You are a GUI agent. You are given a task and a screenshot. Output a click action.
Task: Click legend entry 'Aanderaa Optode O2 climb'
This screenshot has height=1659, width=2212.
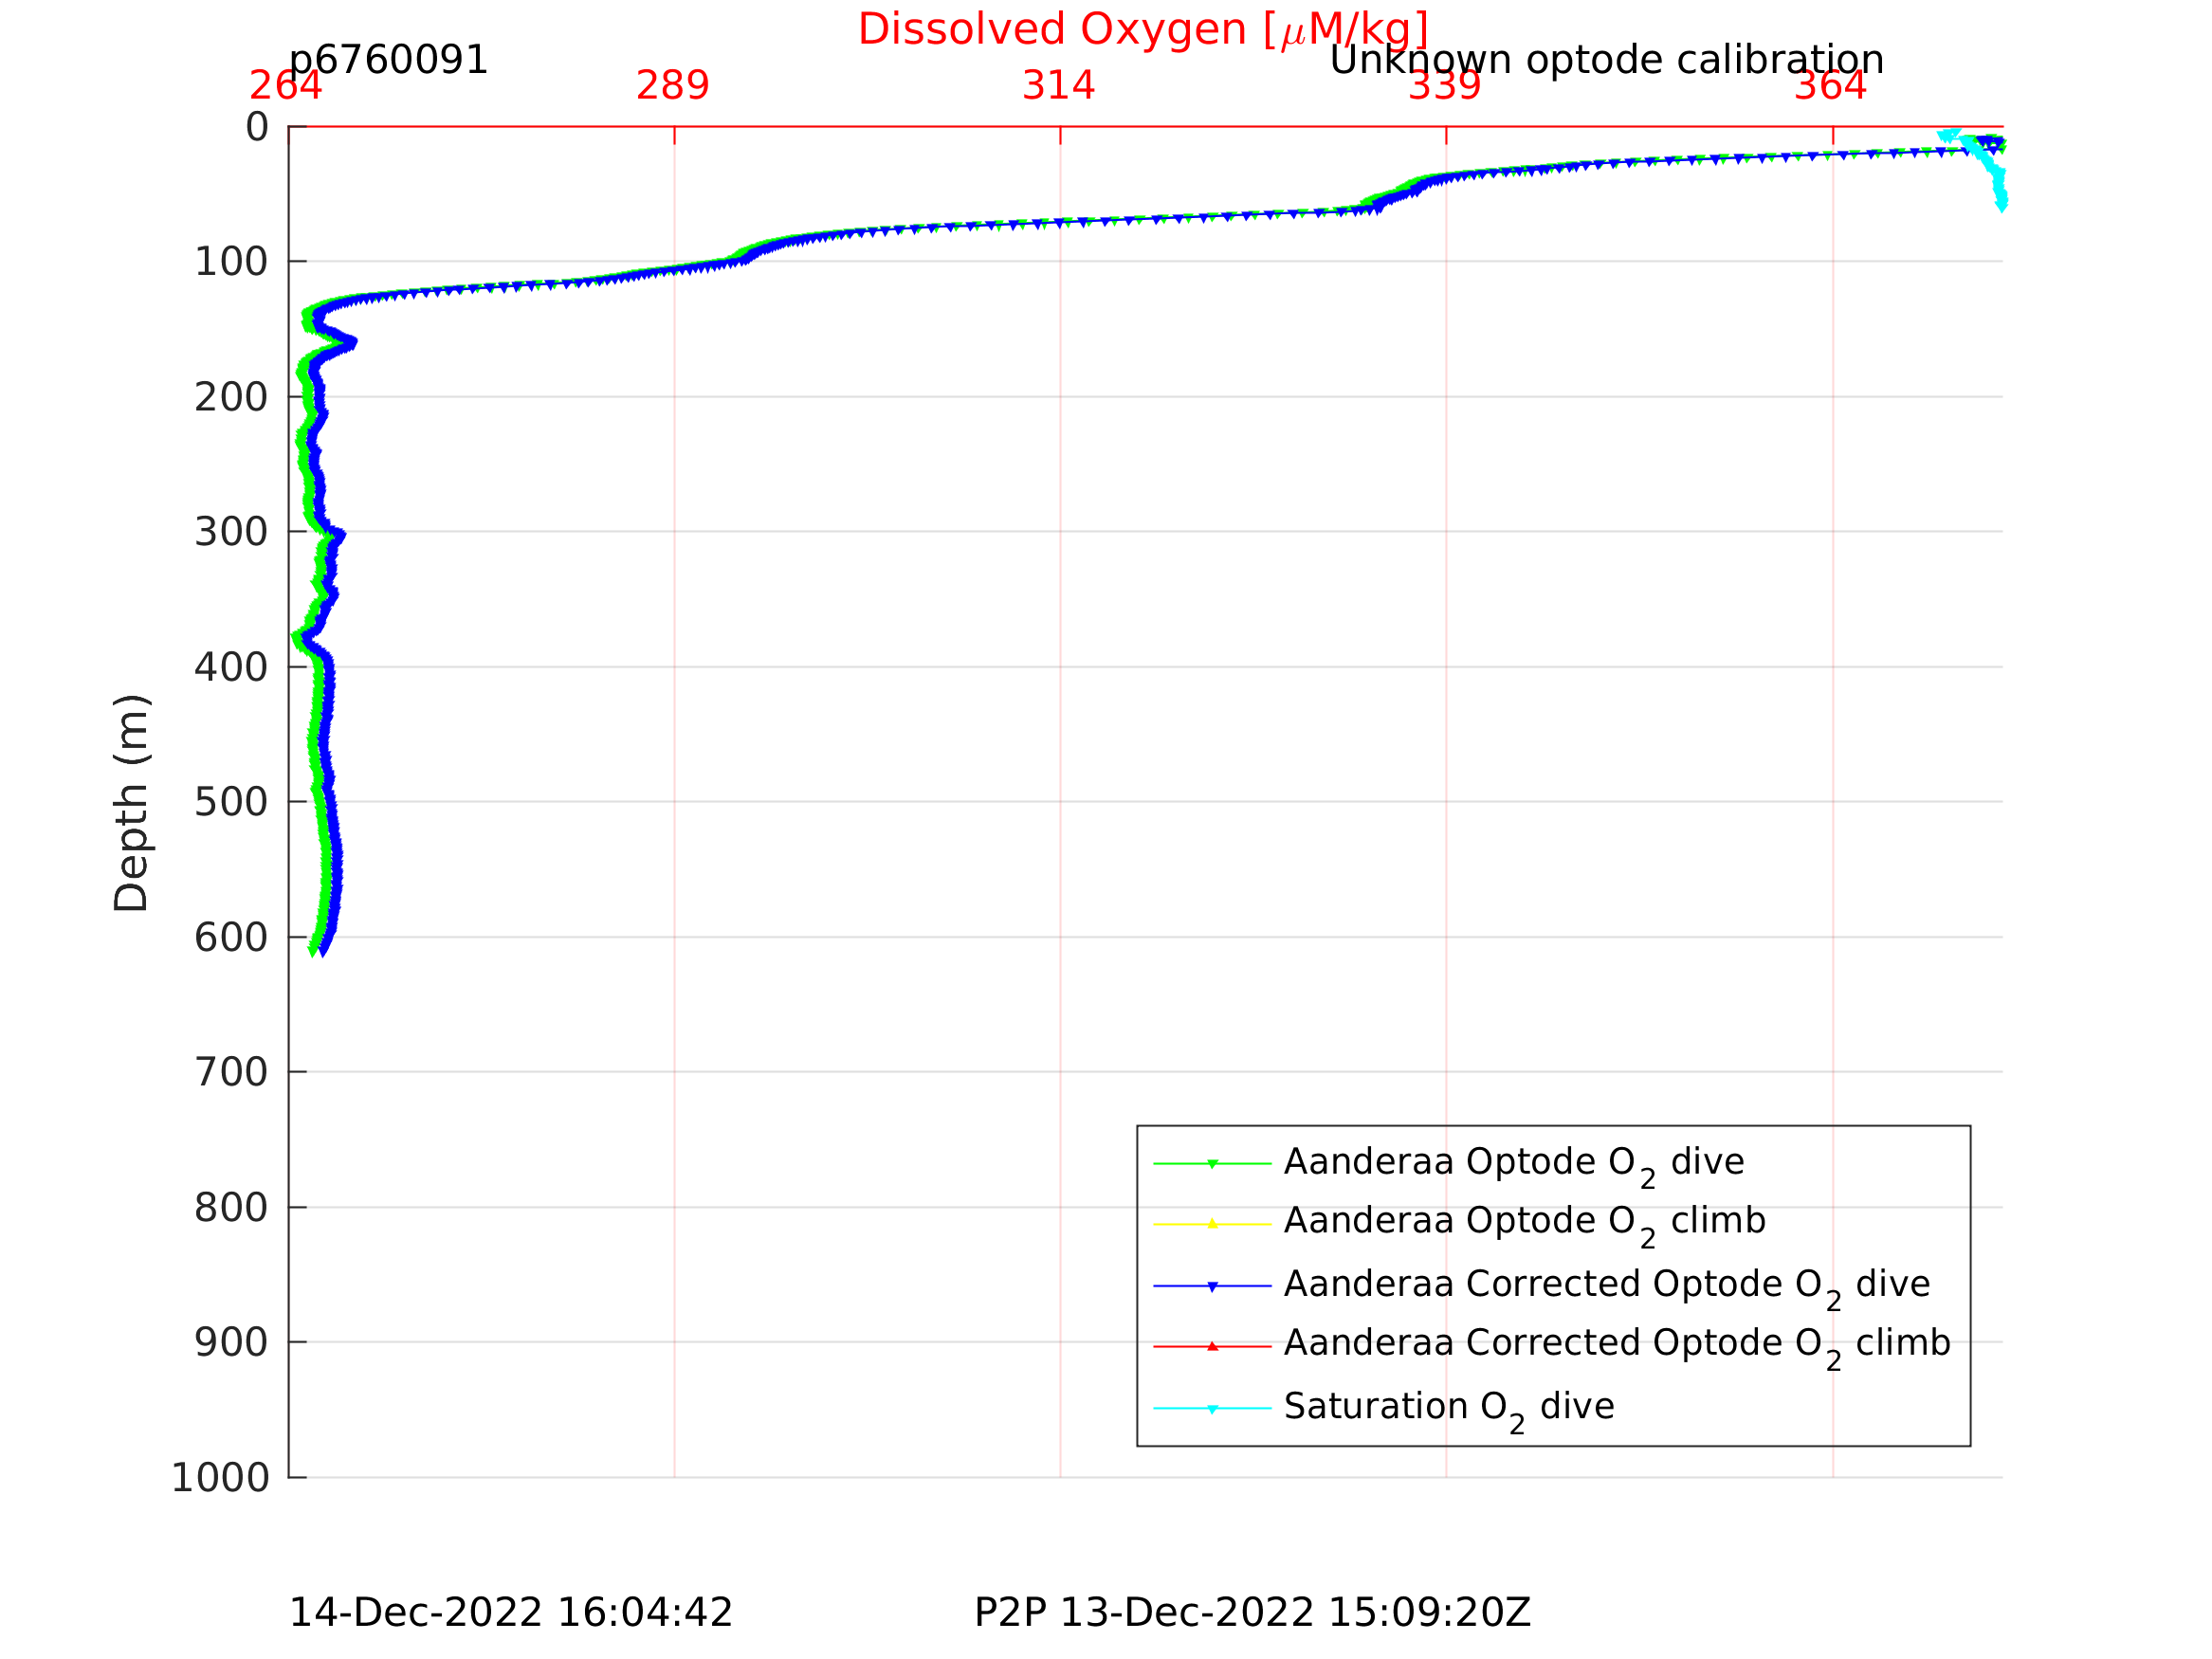click(x=1525, y=1224)
